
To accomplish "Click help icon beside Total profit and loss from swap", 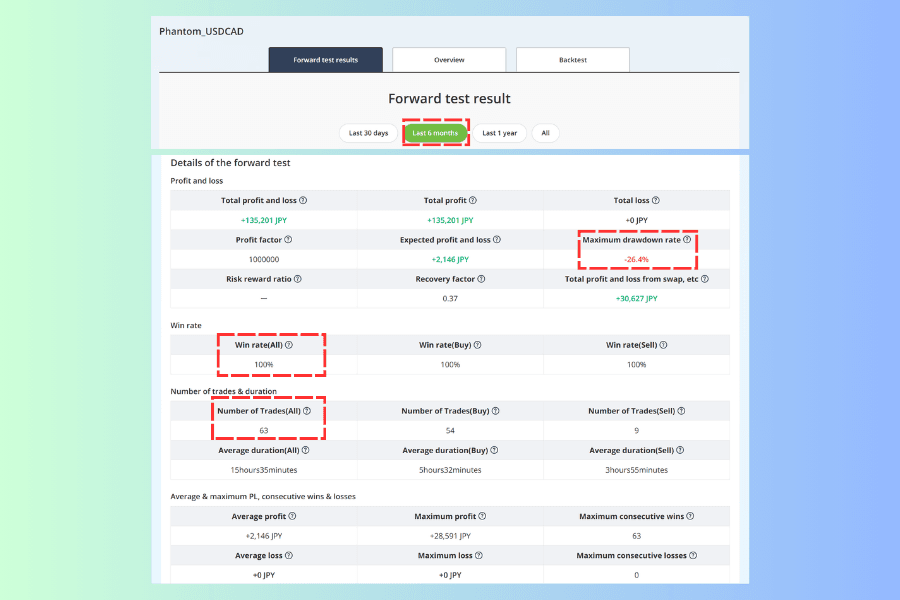I will pyautogui.click(x=705, y=279).
